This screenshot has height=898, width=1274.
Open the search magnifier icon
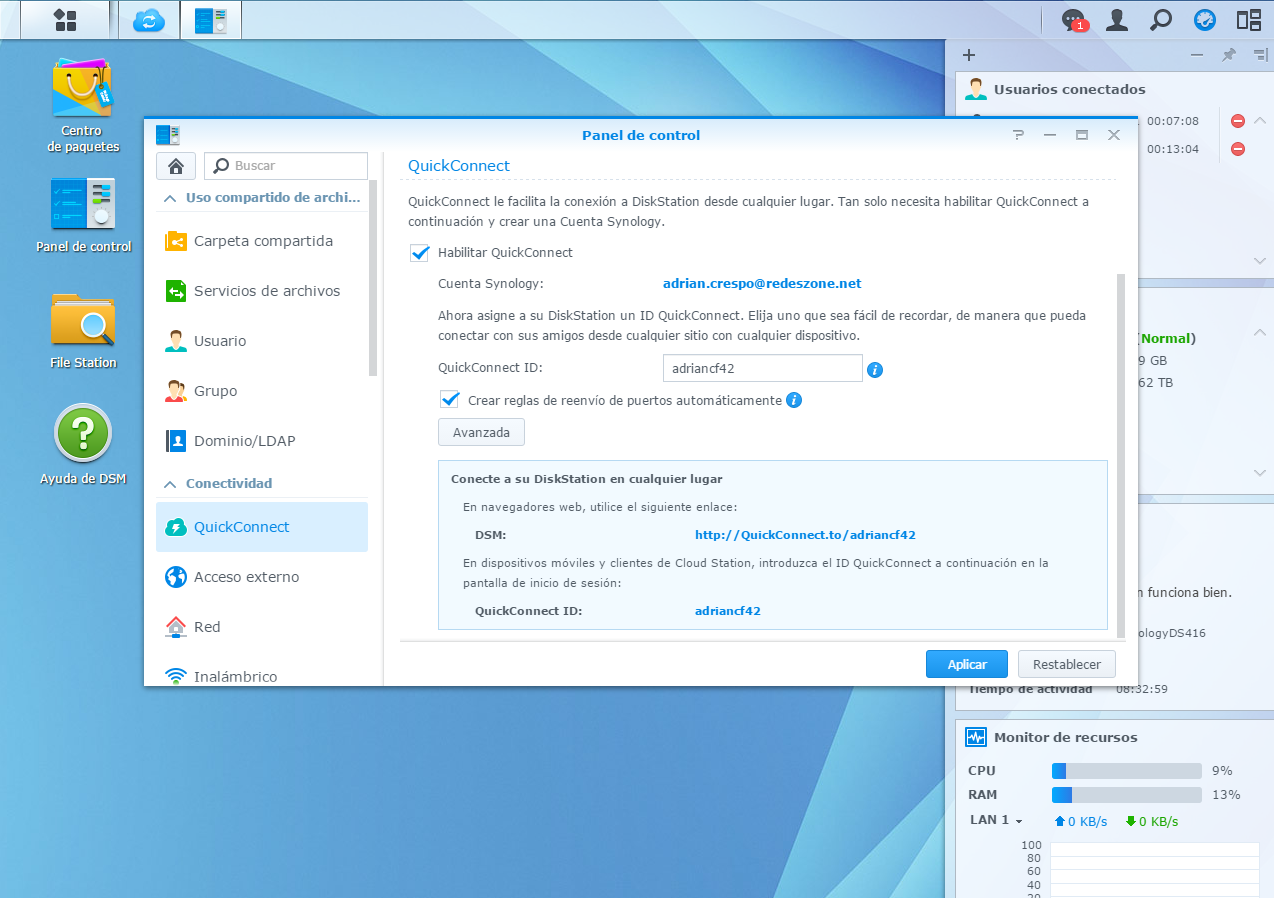[1161, 19]
